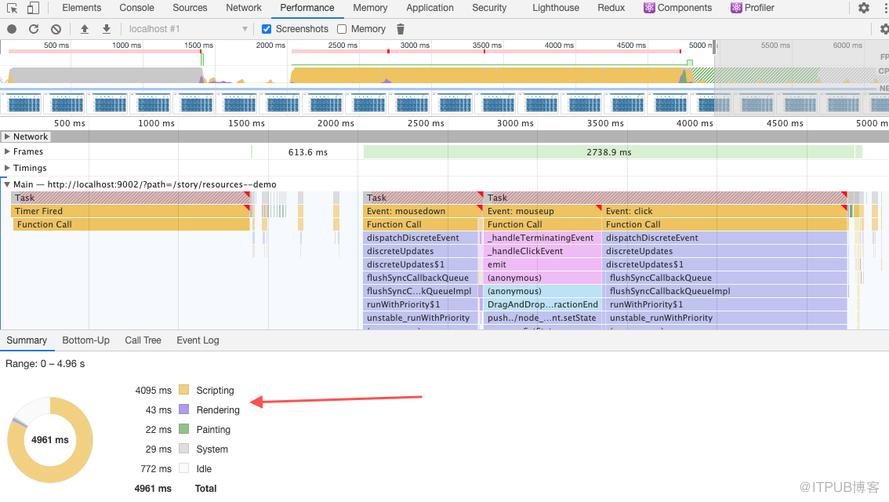Click the first filmstrip screenshot thumbnail

point(24,104)
